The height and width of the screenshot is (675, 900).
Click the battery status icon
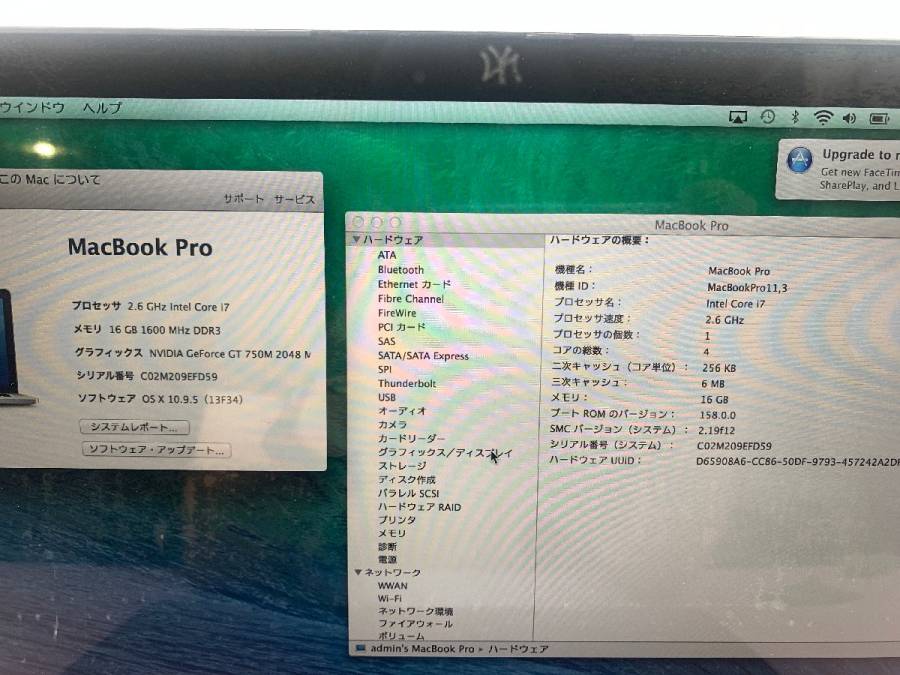[x=879, y=118]
